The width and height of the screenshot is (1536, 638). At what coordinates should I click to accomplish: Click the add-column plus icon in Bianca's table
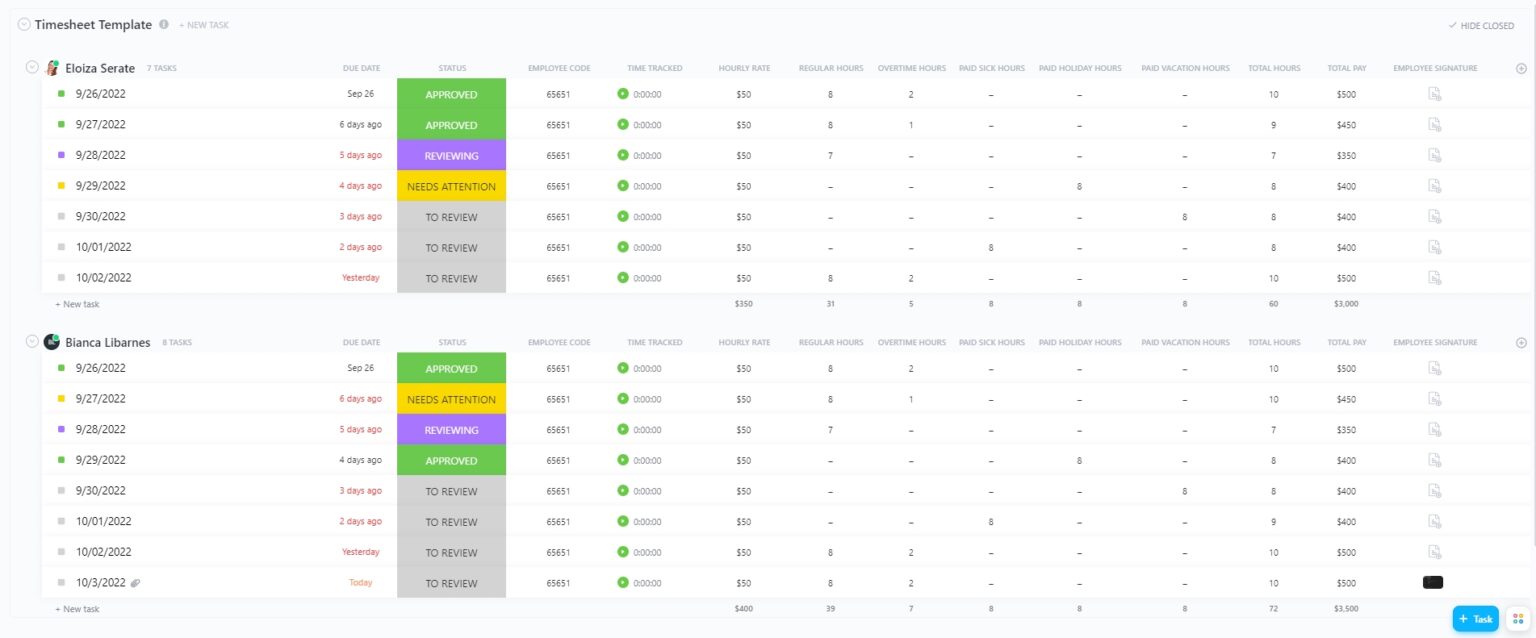pos(1521,342)
